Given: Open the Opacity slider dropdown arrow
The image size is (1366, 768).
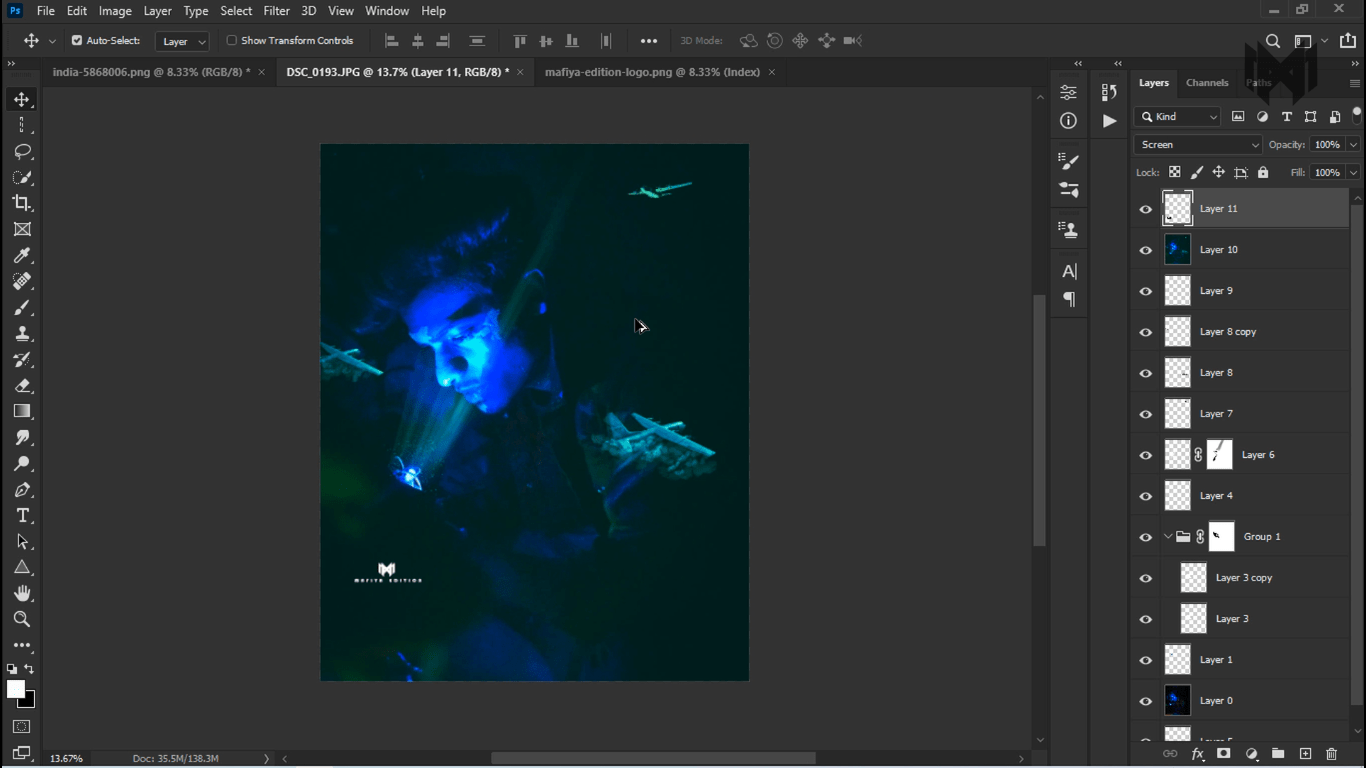Looking at the screenshot, I should point(1353,145).
